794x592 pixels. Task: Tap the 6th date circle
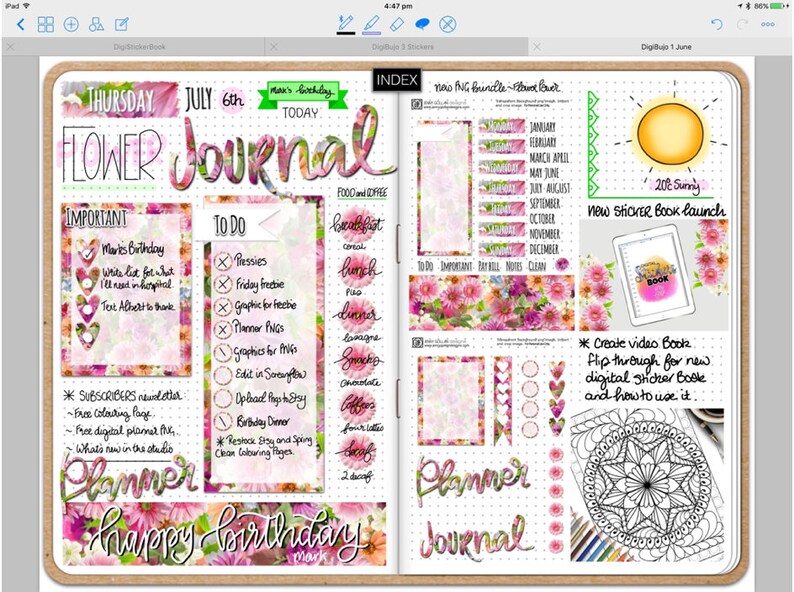(x=233, y=100)
